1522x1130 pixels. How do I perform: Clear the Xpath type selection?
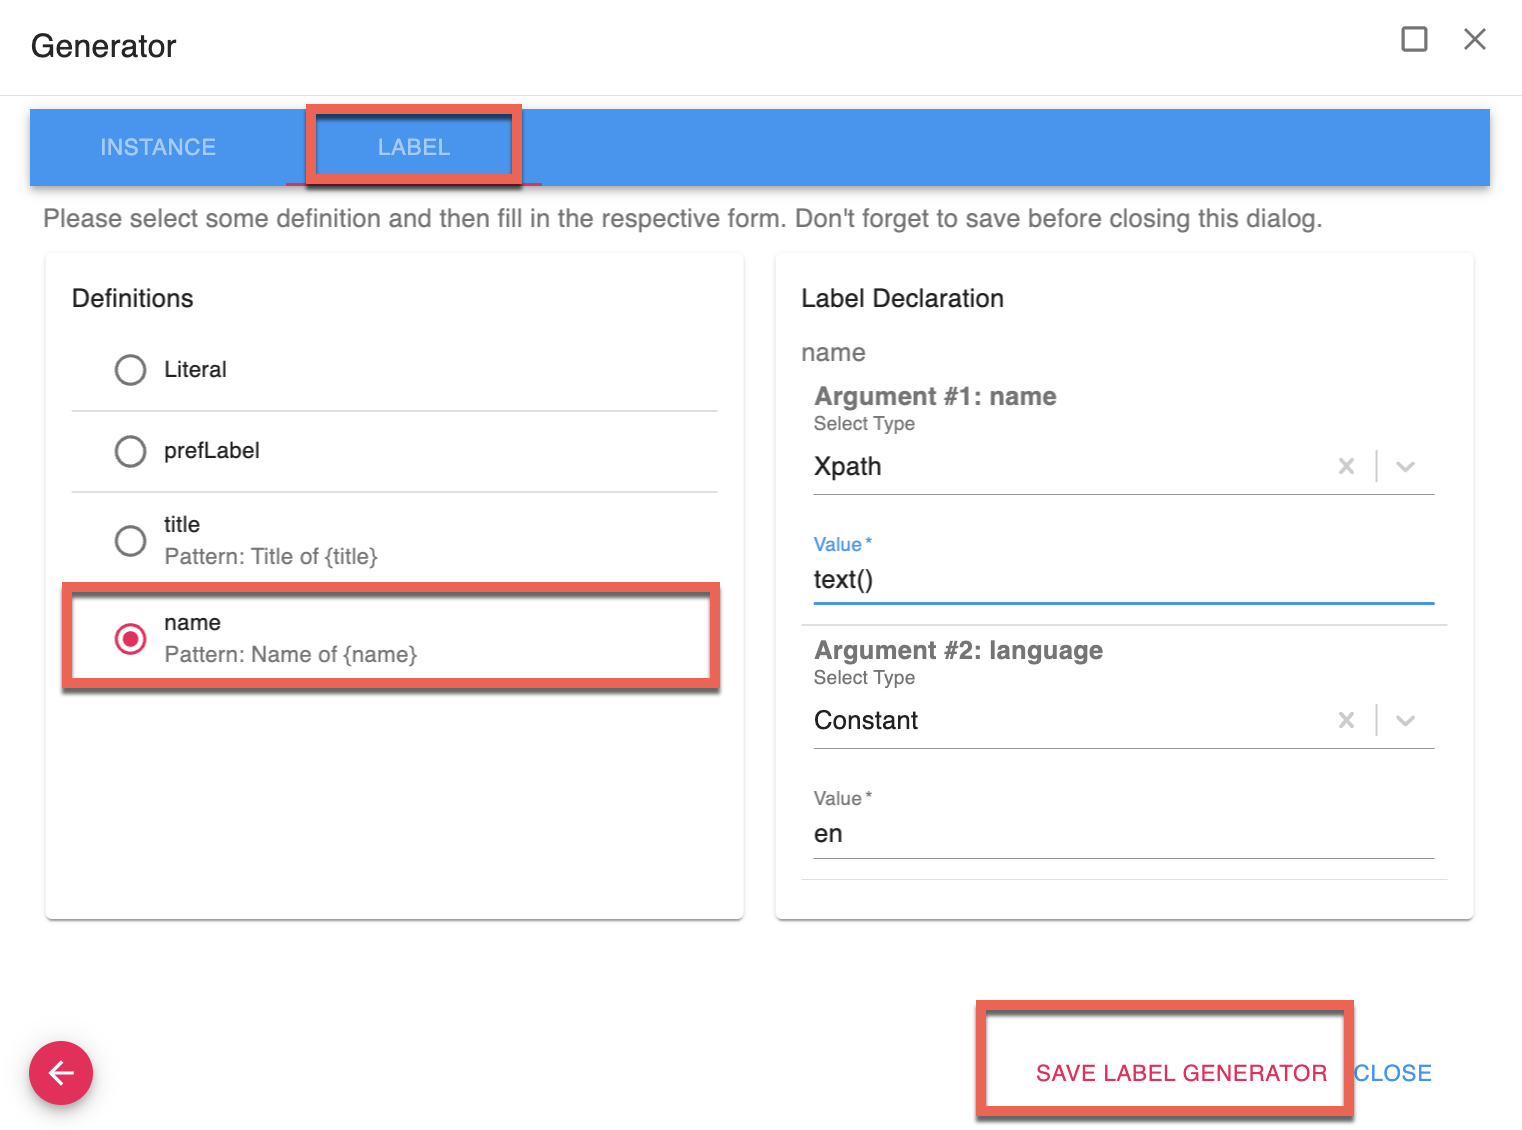(1346, 466)
